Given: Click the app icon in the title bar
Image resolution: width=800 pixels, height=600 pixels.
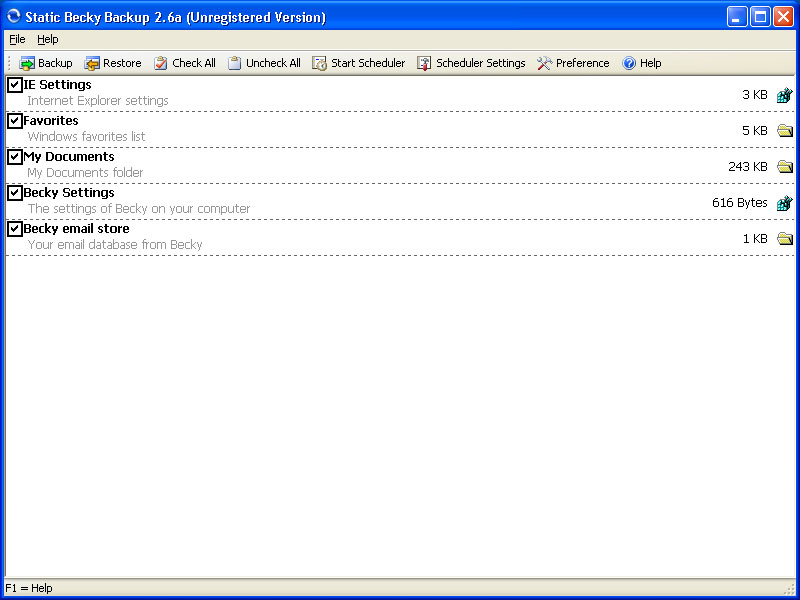Looking at the screenshot, I should [13, 16].
